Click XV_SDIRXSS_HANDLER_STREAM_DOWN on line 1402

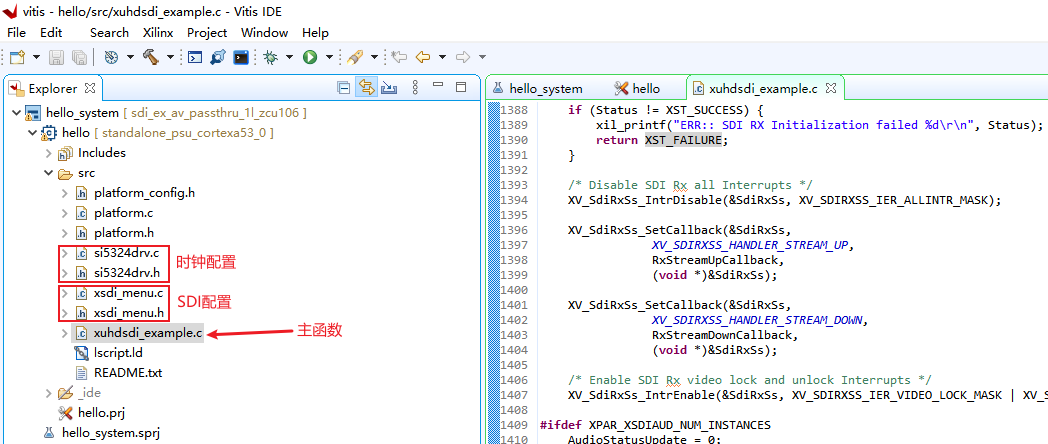[759, 320]
